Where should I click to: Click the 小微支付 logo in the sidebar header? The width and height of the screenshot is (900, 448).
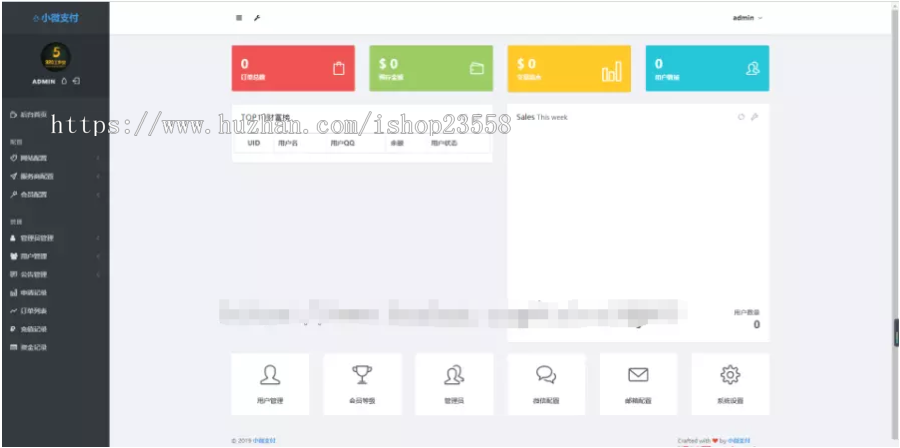56,18
